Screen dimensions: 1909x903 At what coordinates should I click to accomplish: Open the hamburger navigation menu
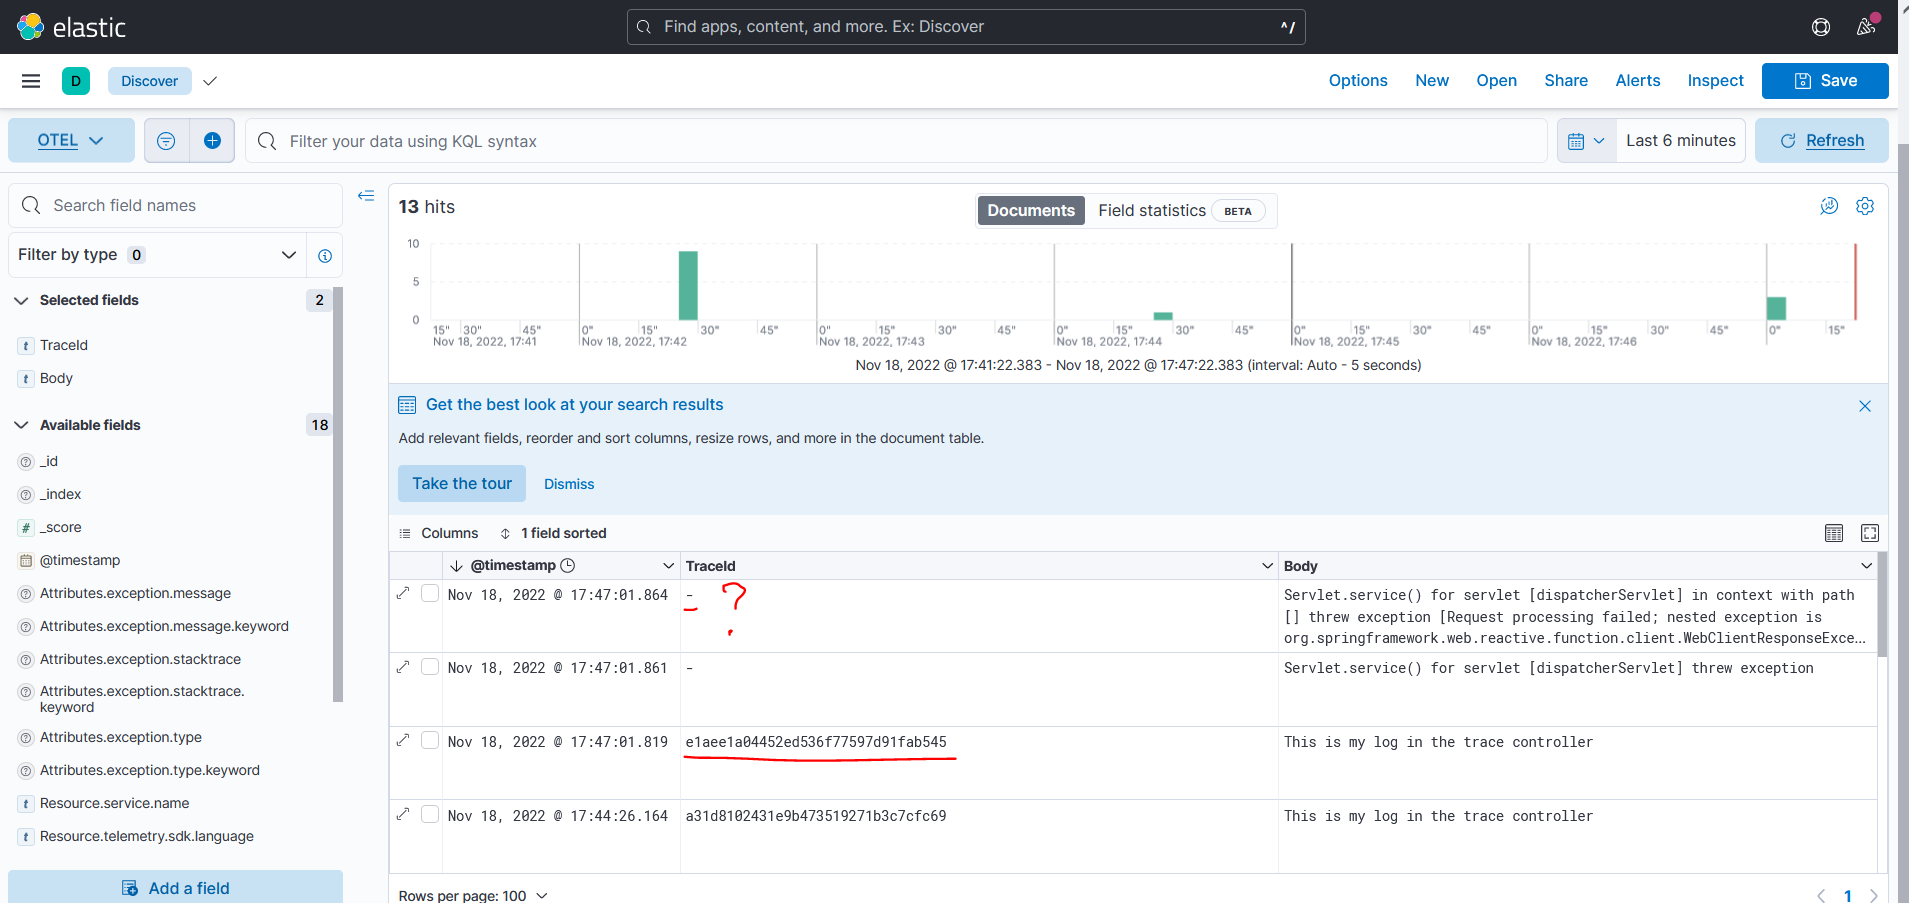(x=31, y=81)
